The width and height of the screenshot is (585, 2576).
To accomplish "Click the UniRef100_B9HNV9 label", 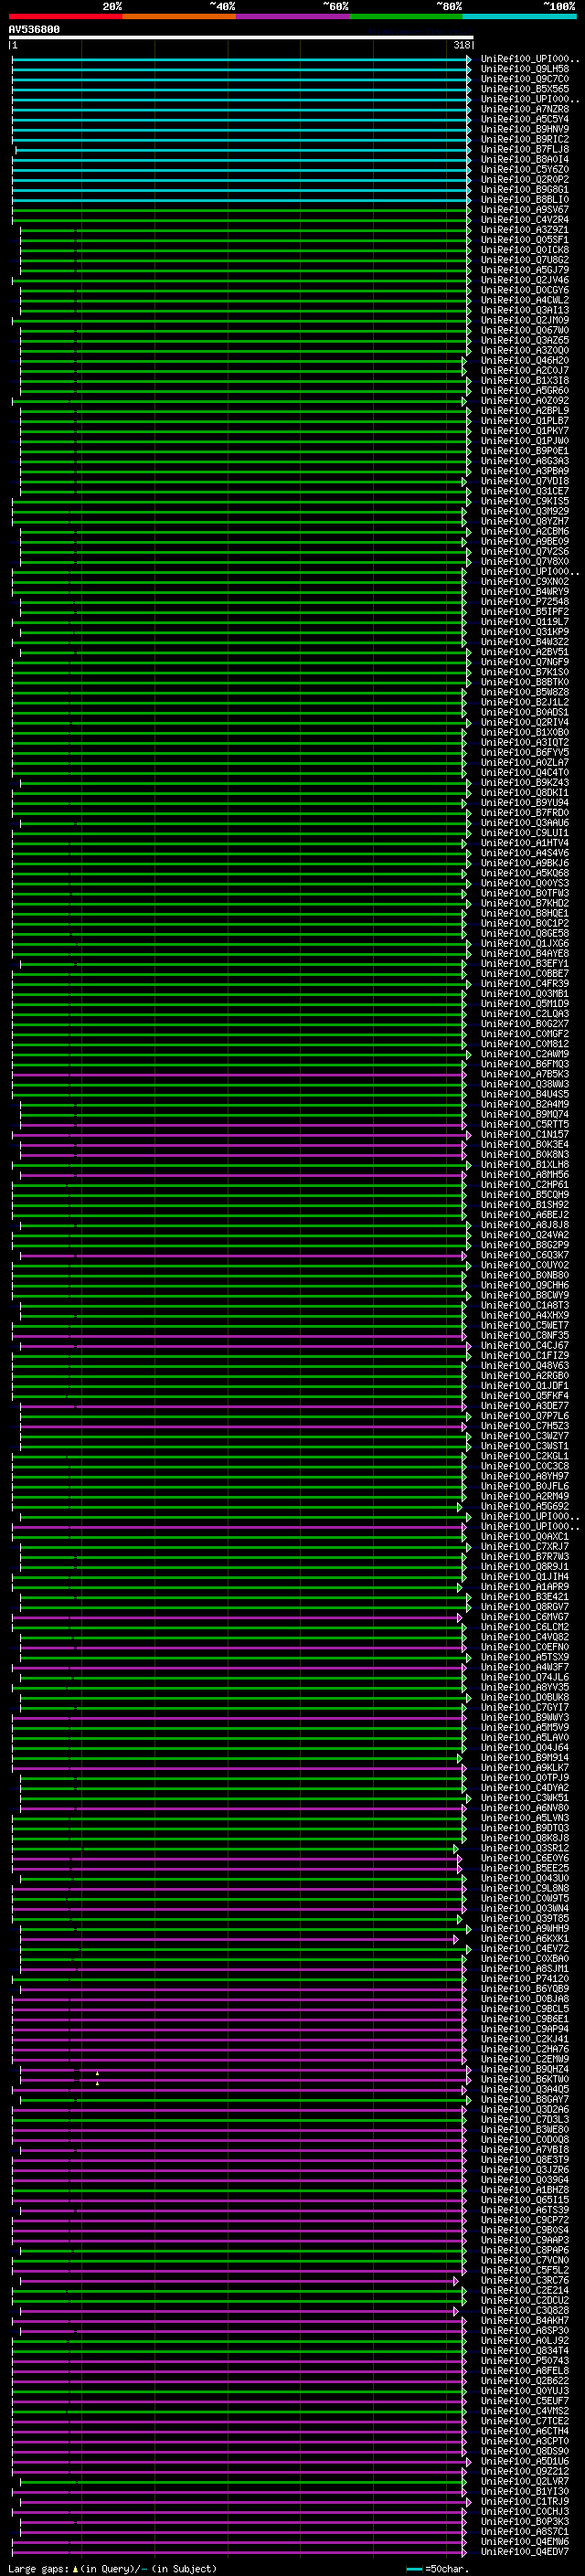I will (x=525, y=129).
